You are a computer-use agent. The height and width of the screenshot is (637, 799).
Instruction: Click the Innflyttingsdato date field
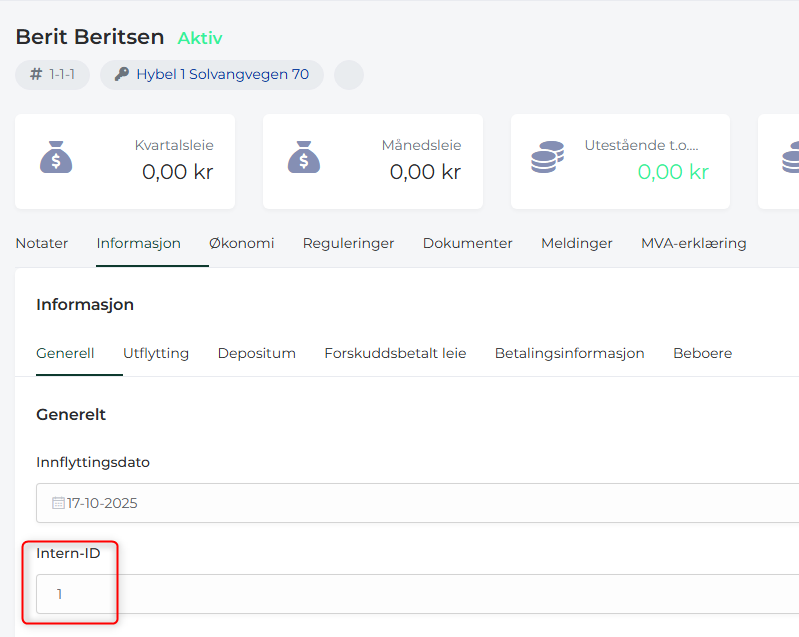point(417,503)
